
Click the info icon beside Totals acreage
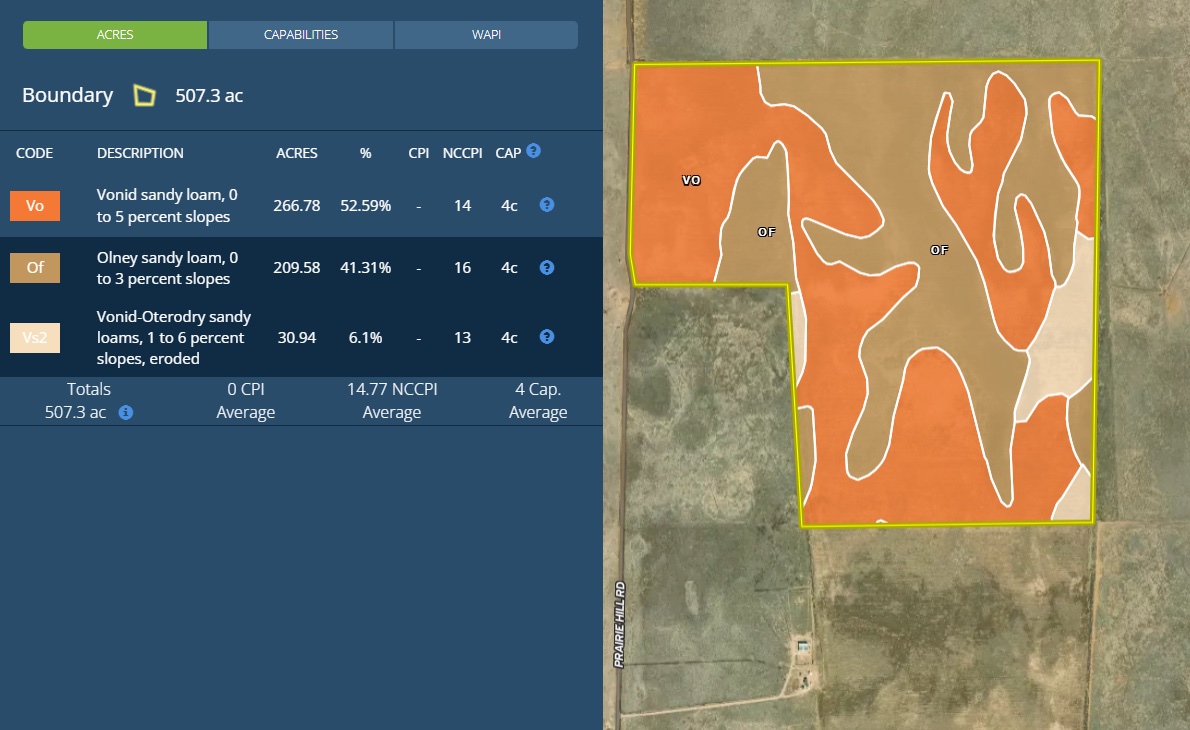click(x=126, y=413)
